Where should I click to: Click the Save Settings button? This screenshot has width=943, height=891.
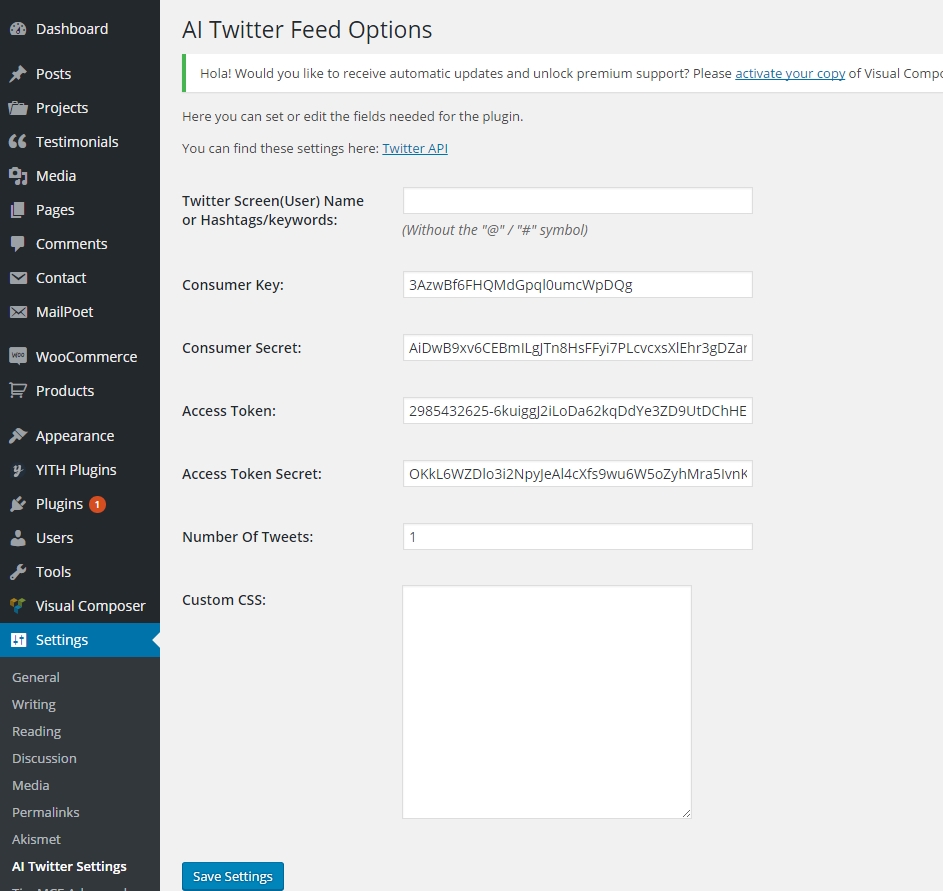232,876
